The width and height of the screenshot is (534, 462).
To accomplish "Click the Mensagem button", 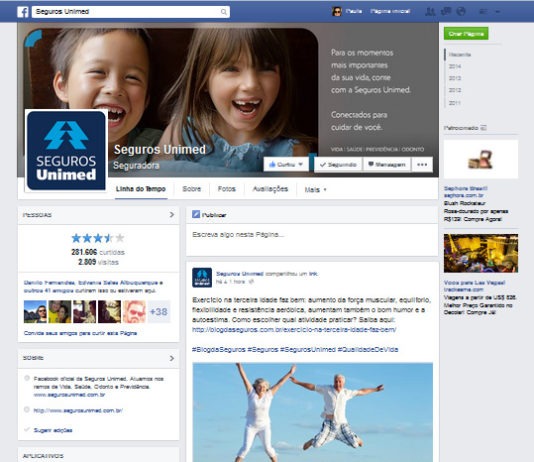I will point(387,165).
